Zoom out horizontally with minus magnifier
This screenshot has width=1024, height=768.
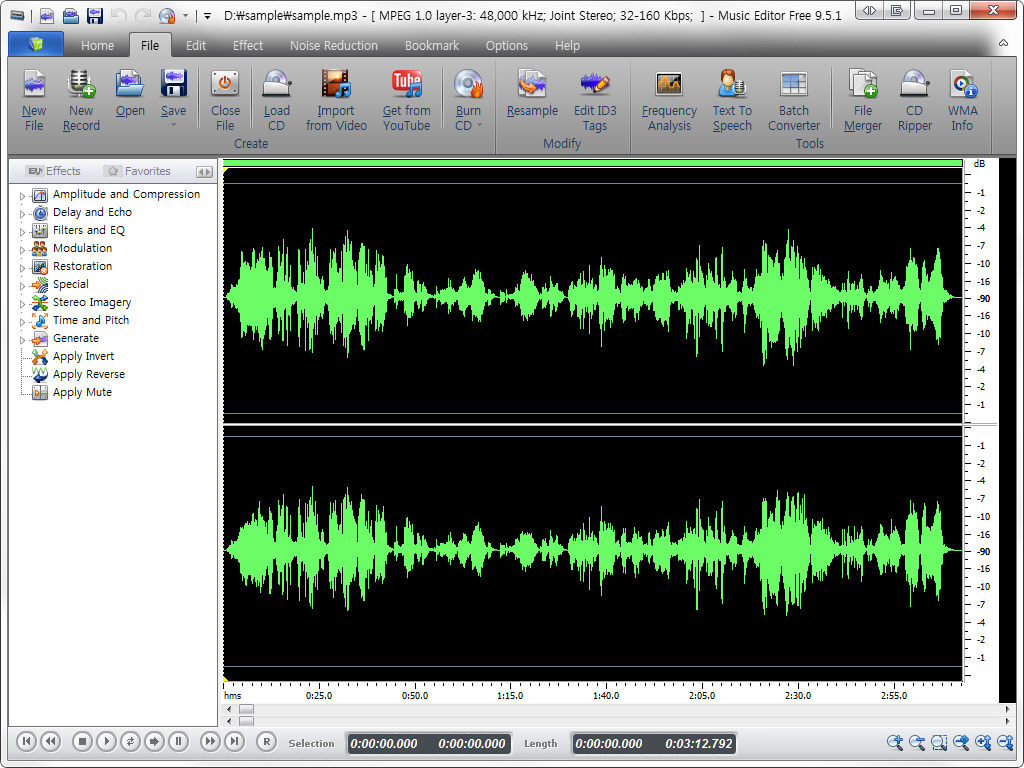tap(917, 742)
